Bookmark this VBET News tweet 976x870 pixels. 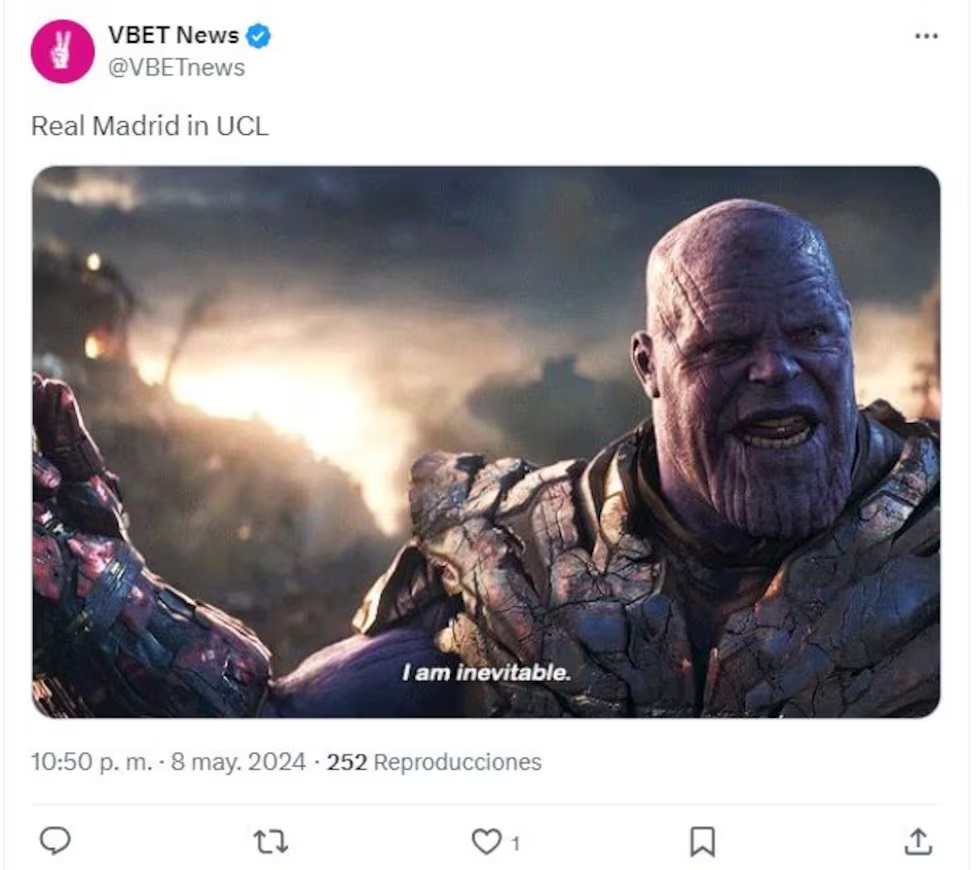[702, 842]
